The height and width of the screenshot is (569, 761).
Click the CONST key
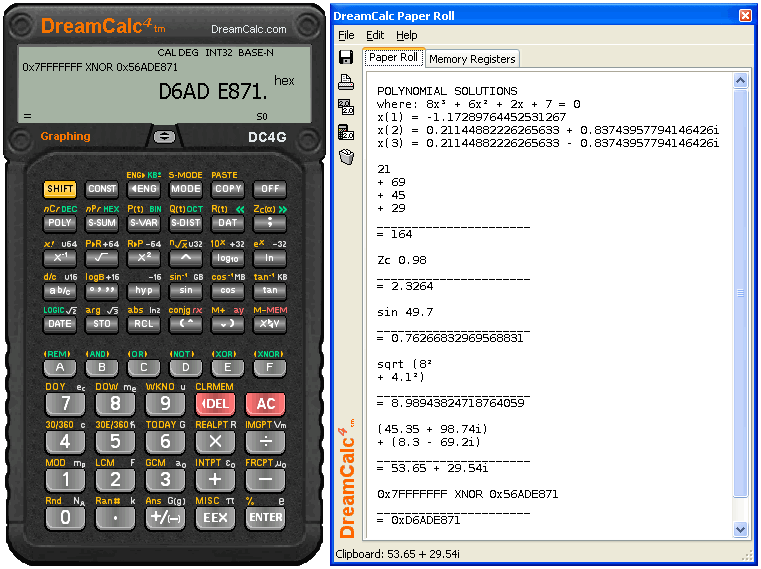102,189
